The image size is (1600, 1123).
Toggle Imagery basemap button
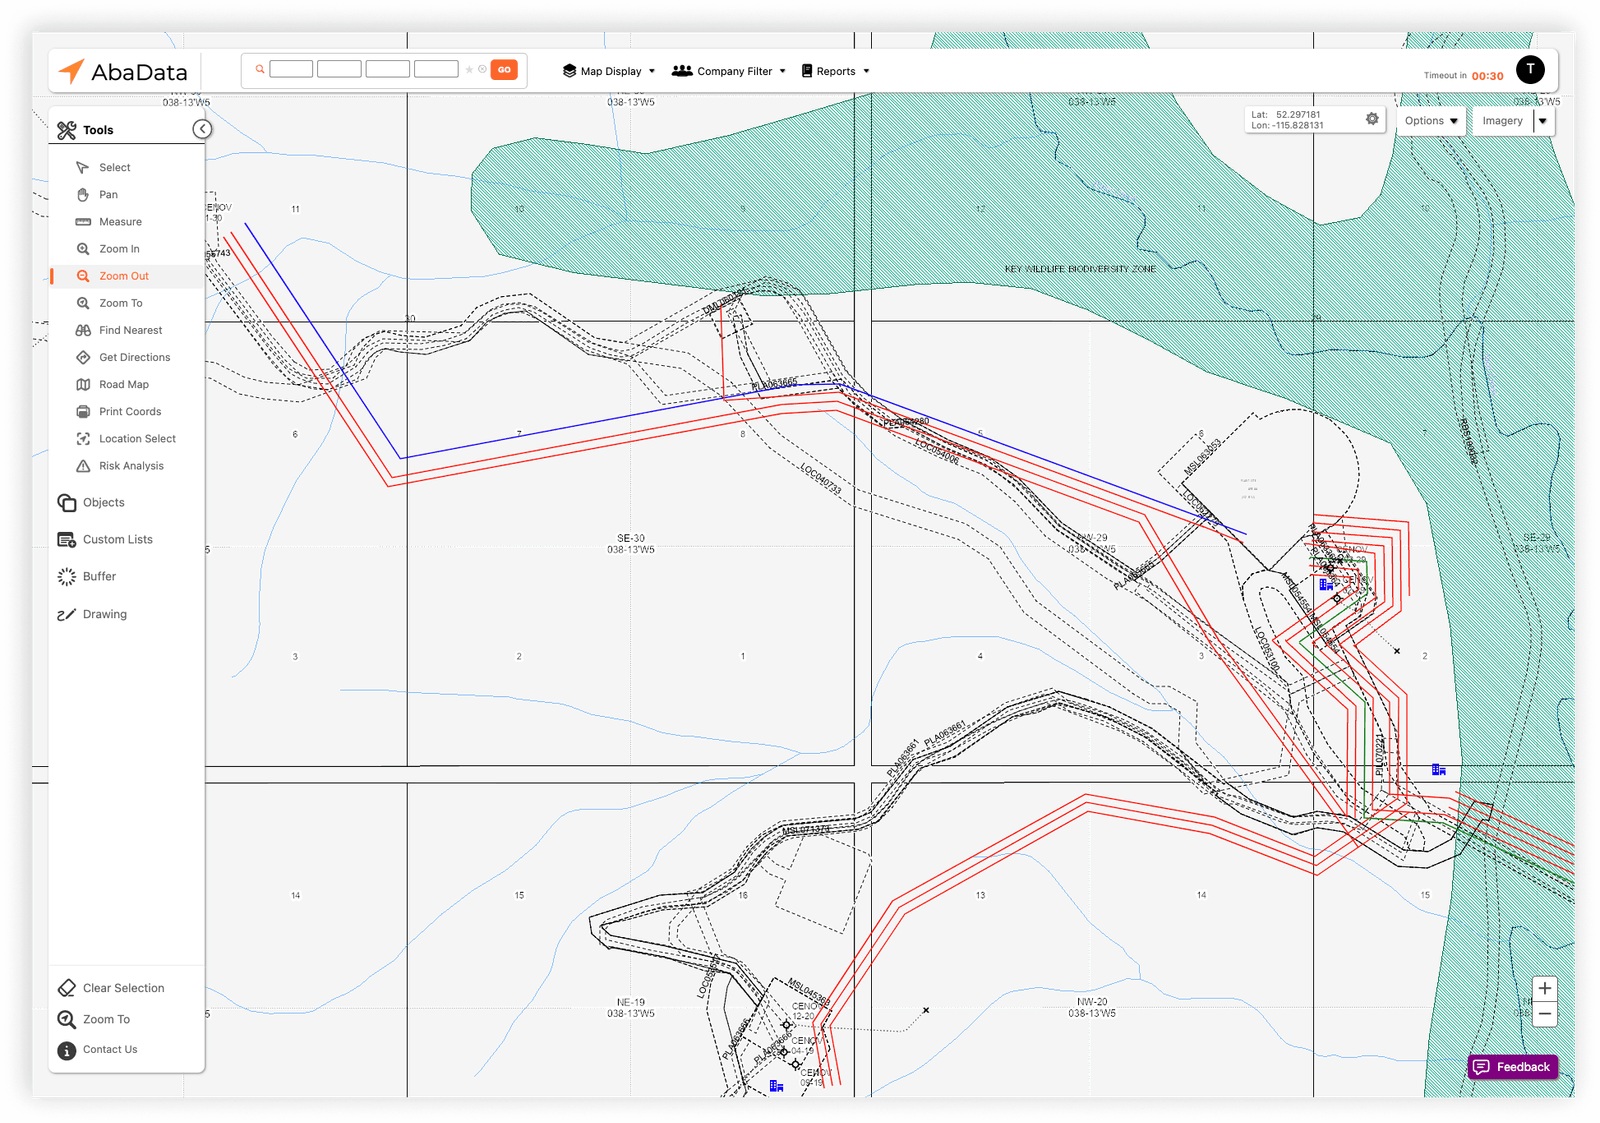(x=1502, y=121)
